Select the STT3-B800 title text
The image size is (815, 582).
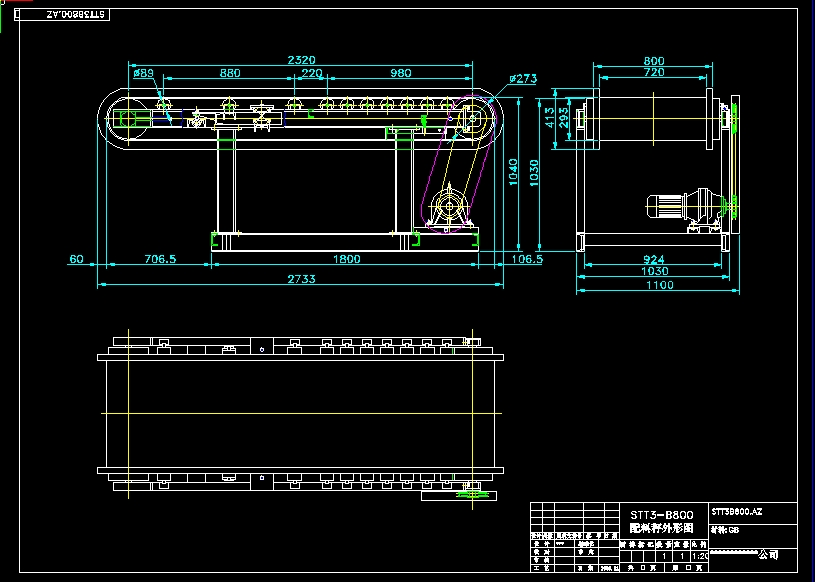[x=662, y=515]
